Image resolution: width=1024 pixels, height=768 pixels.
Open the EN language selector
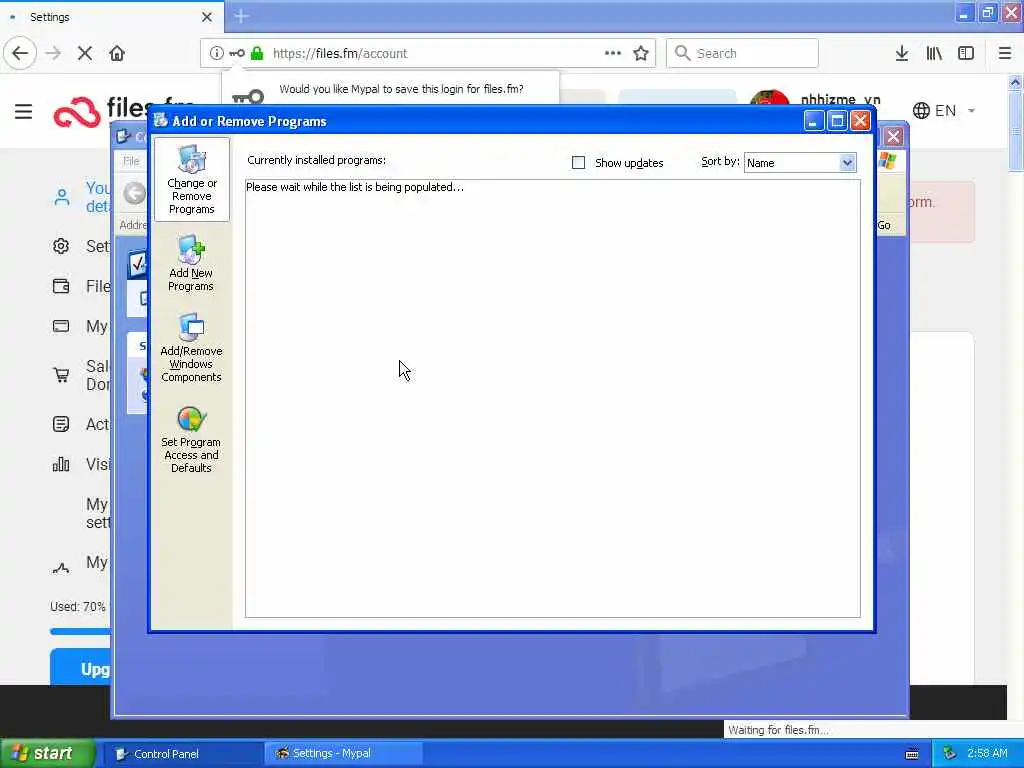pyautogui.click(x=944, y=111)
